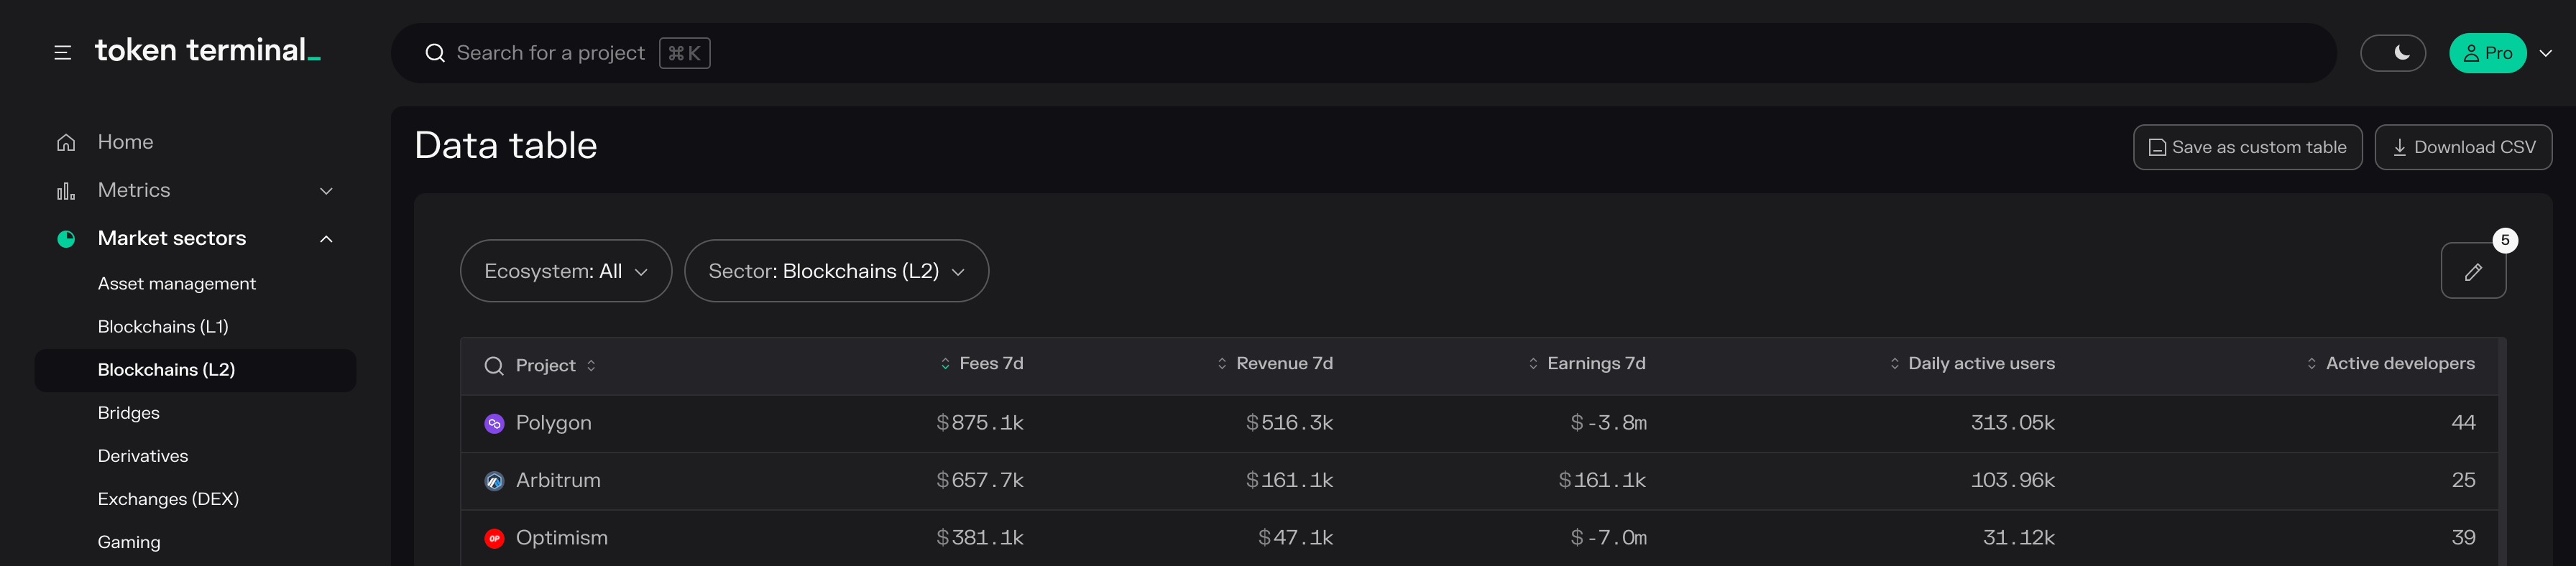Click the Home icon in sidebar
The width and height of the screenshot is (2576, 566).
(x=66, y=143)
